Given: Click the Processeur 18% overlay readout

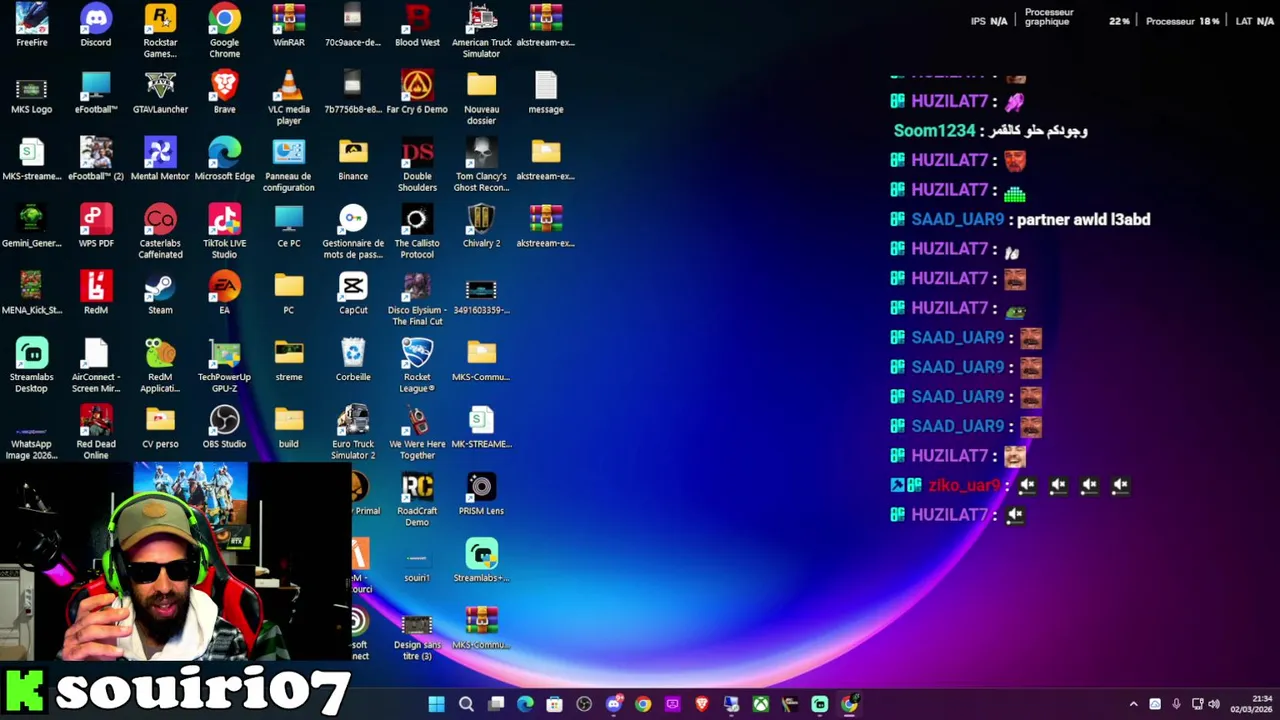Looking at the screenshot, I should tap(1183, 21).
